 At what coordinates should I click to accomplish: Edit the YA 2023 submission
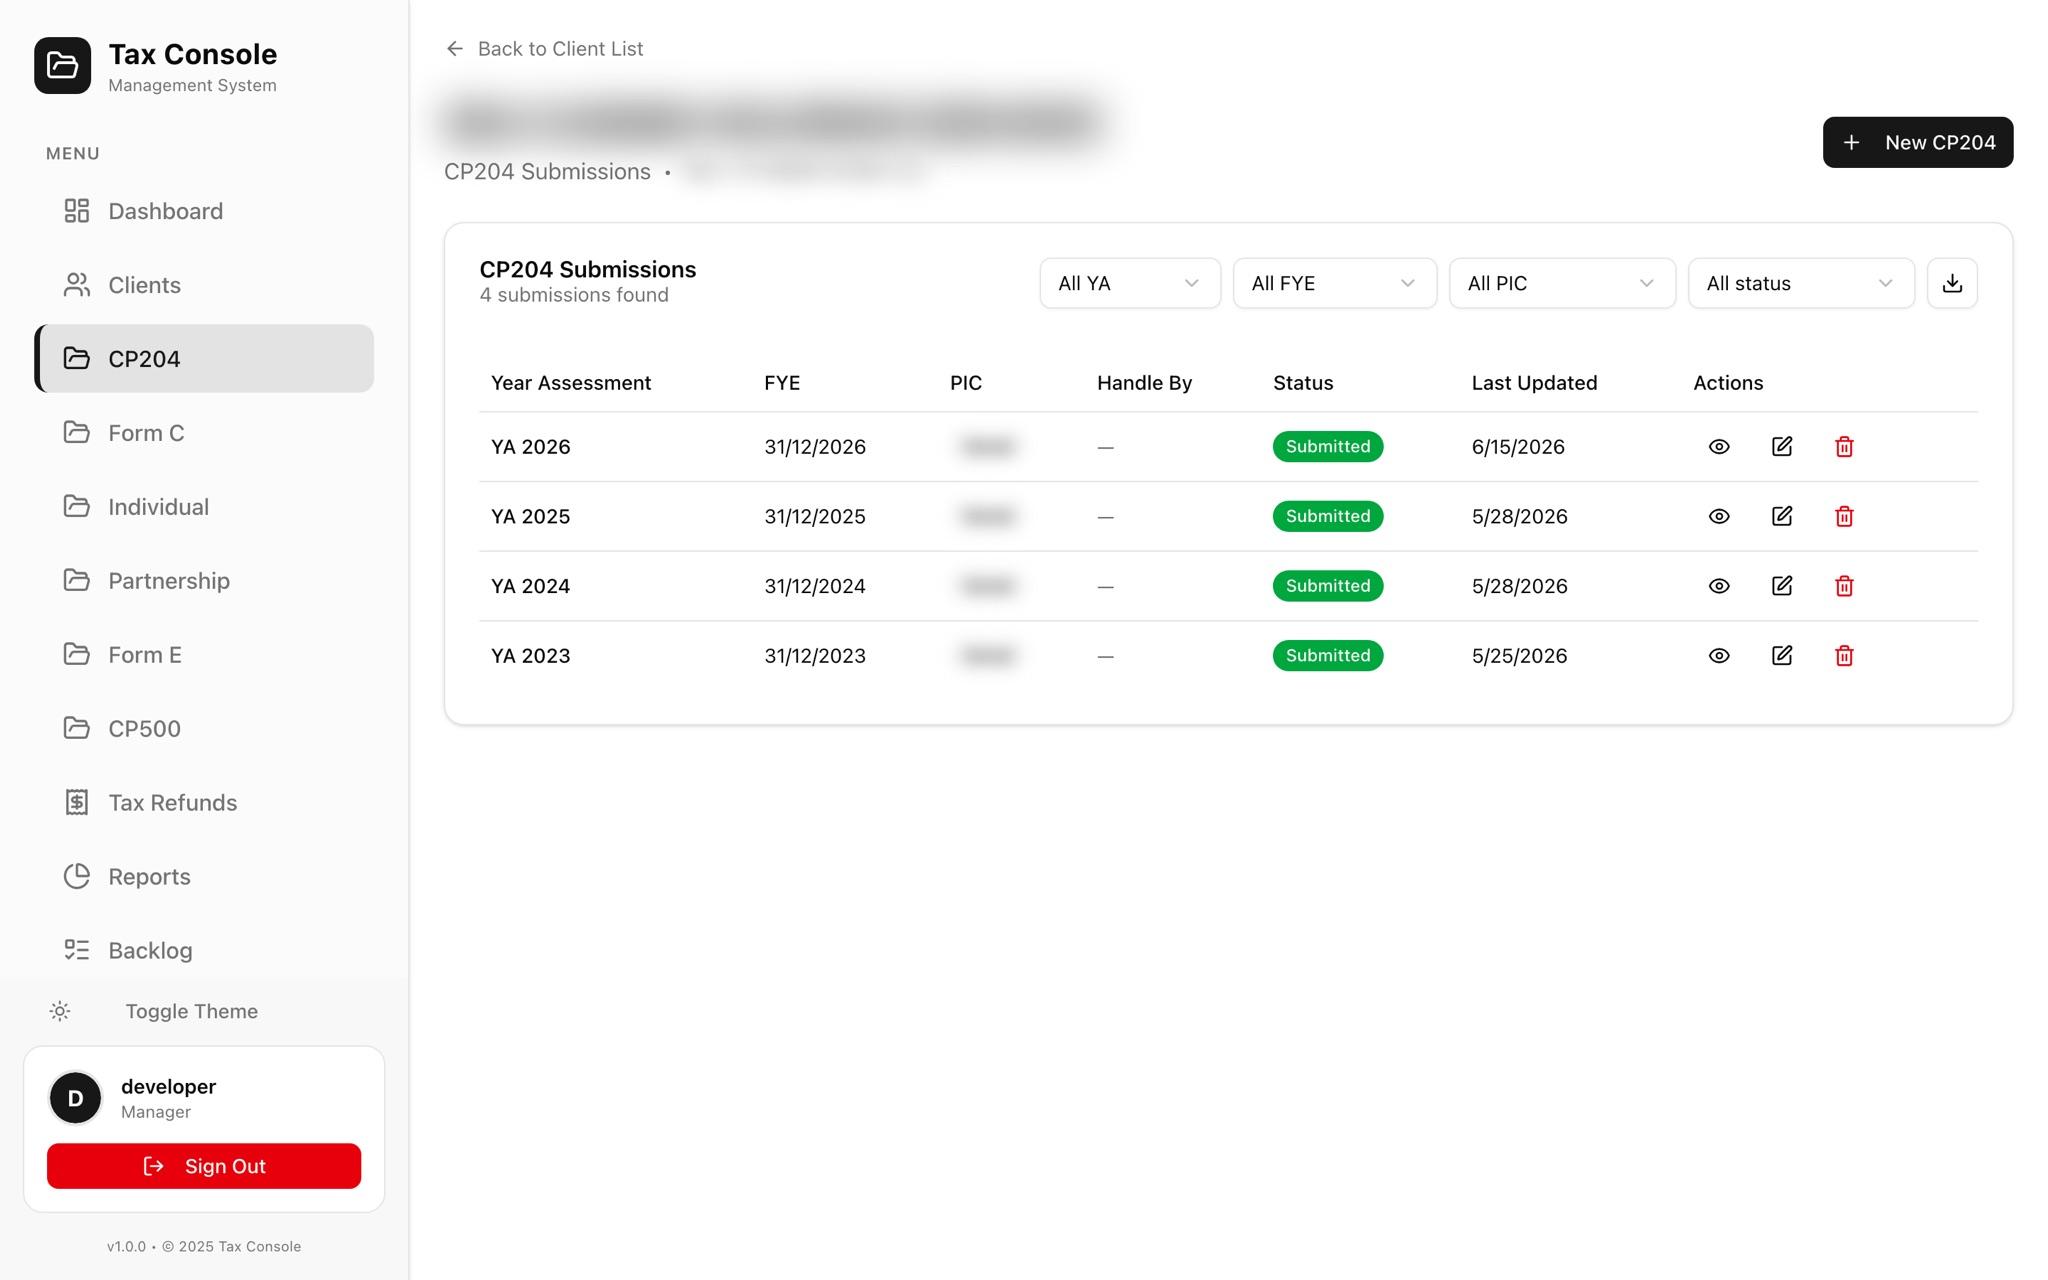1782,656
